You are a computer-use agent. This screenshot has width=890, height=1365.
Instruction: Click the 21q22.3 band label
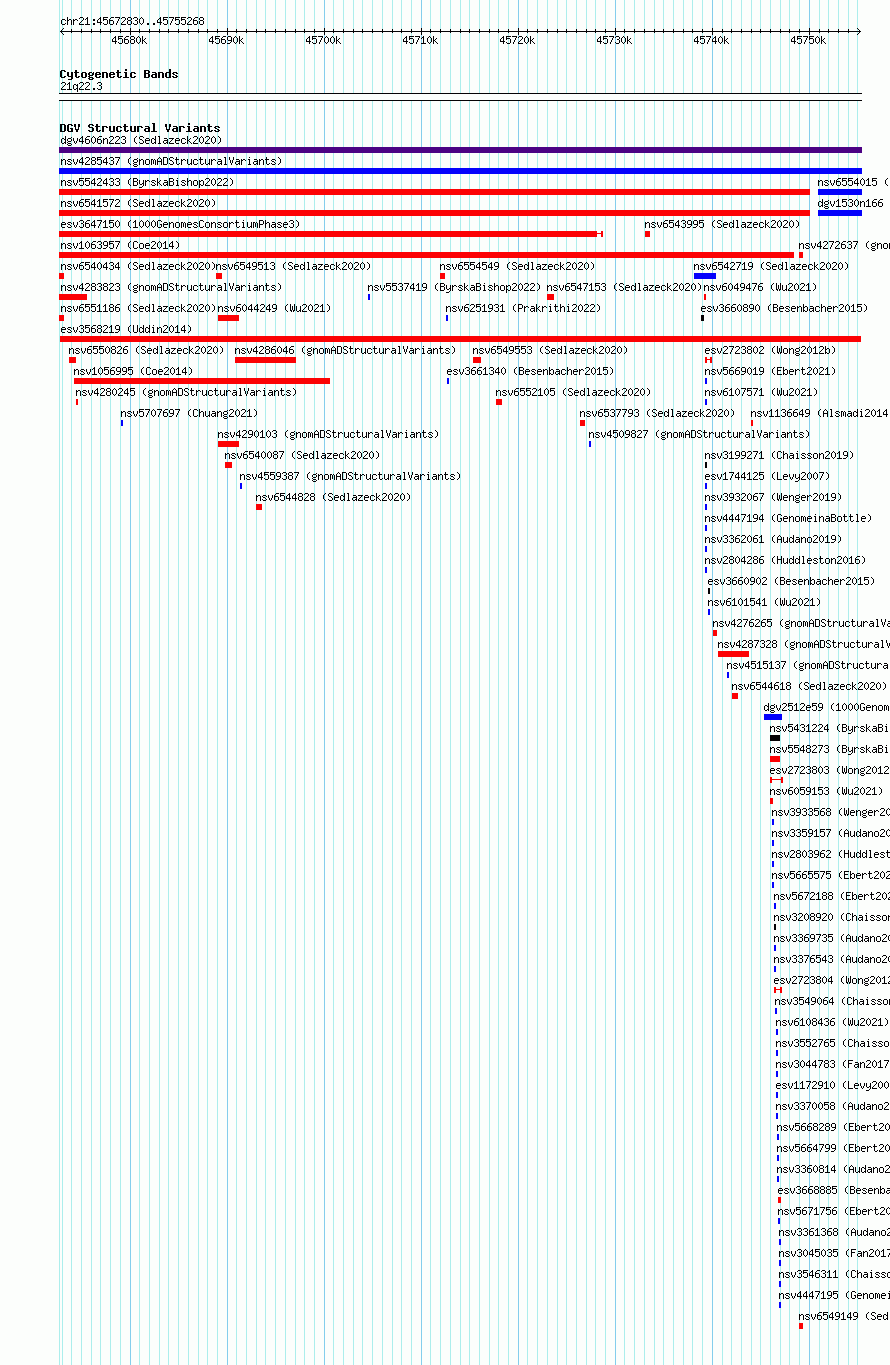[x=81, y=87]
